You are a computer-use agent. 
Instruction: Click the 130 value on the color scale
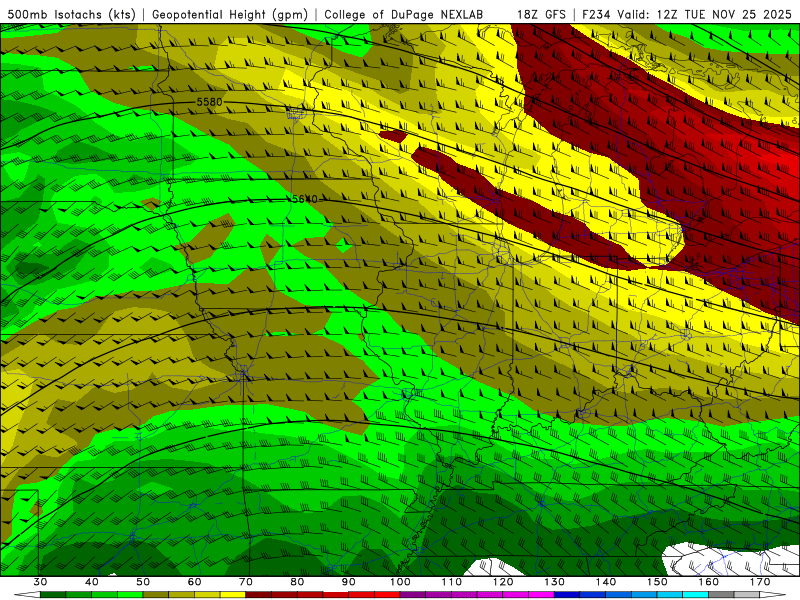554,582
